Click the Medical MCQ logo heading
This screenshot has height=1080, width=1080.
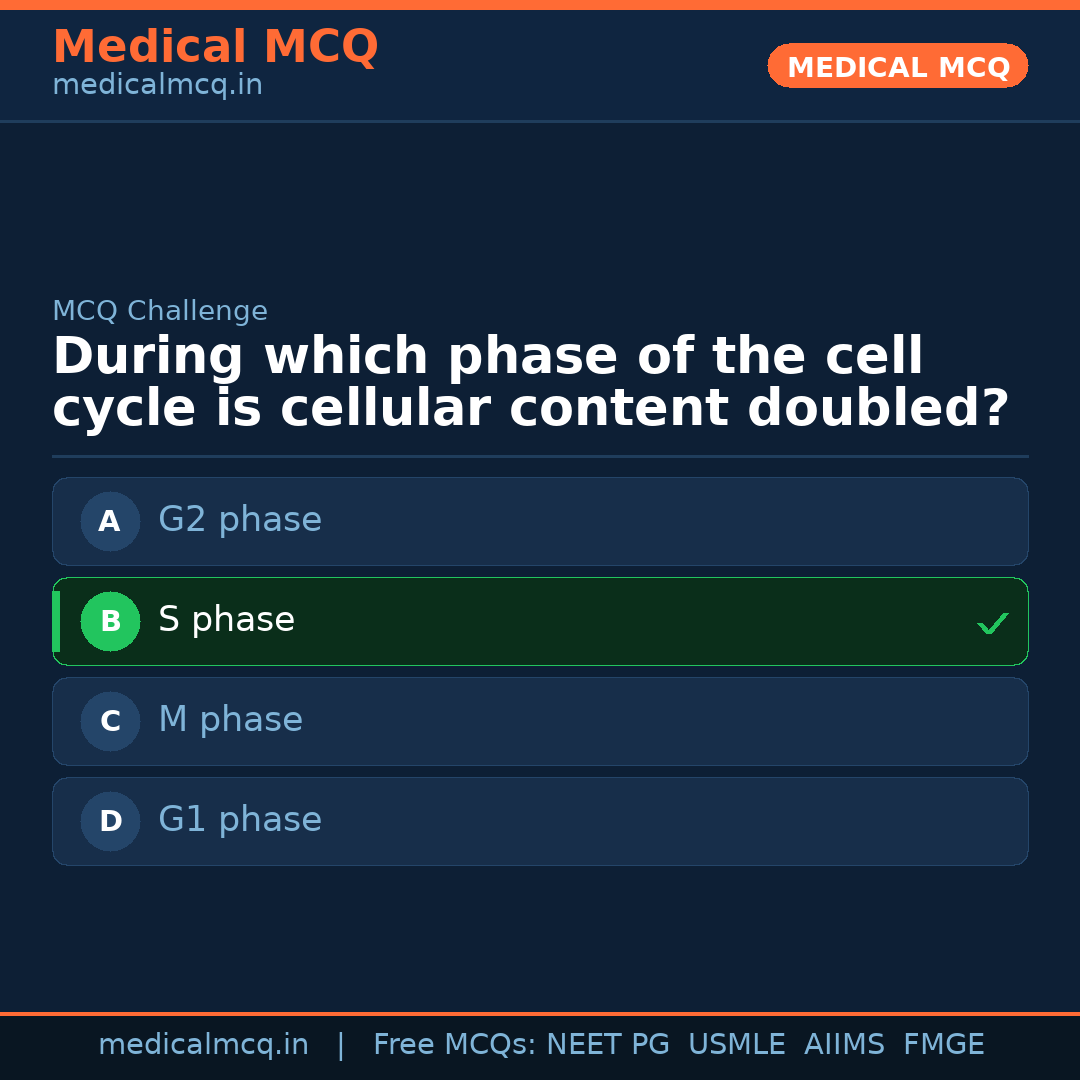click(215, 46)
